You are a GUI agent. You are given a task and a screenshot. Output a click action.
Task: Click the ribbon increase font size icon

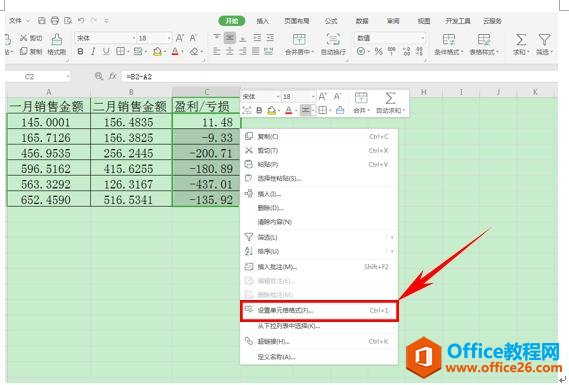[180, 38]
